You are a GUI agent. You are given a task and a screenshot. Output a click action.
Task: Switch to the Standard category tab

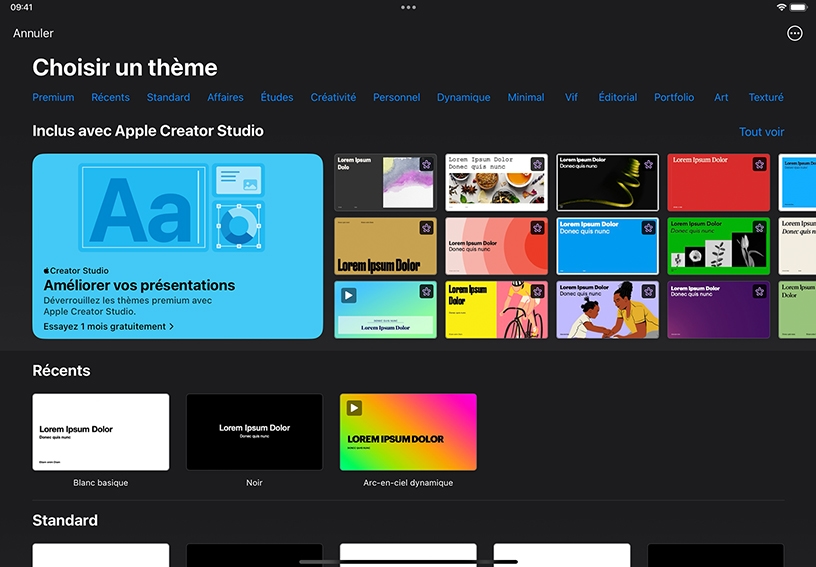pos(168,97)
